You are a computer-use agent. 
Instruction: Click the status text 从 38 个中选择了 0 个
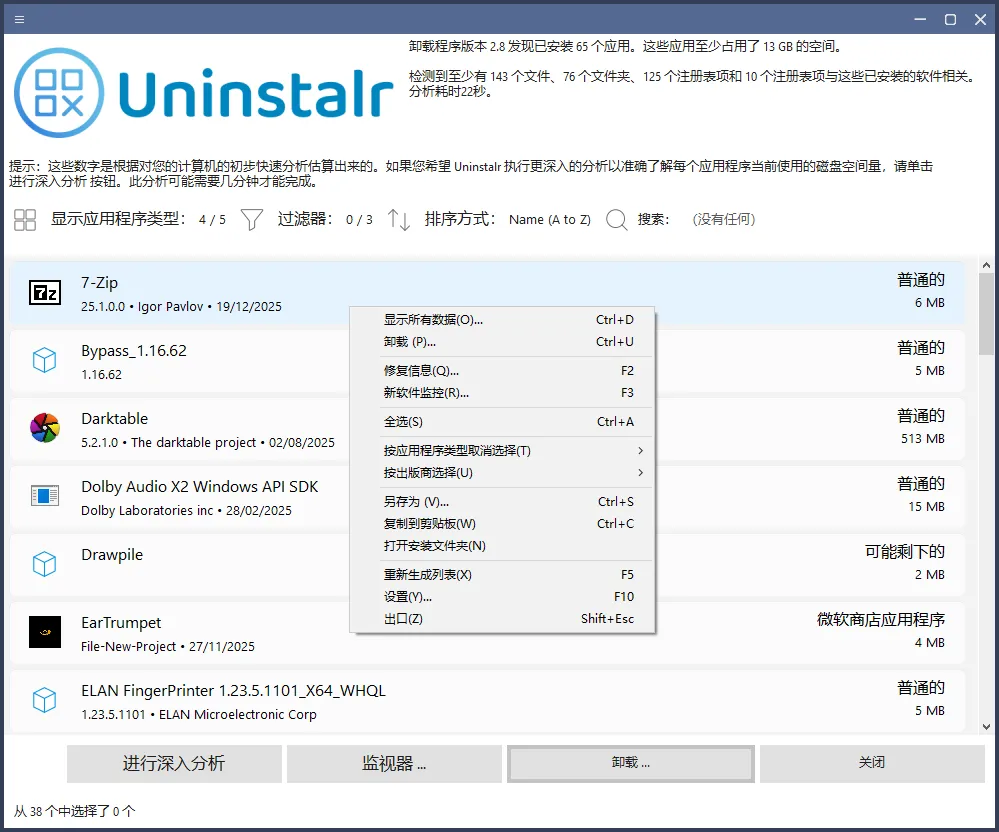coord(75,812)
